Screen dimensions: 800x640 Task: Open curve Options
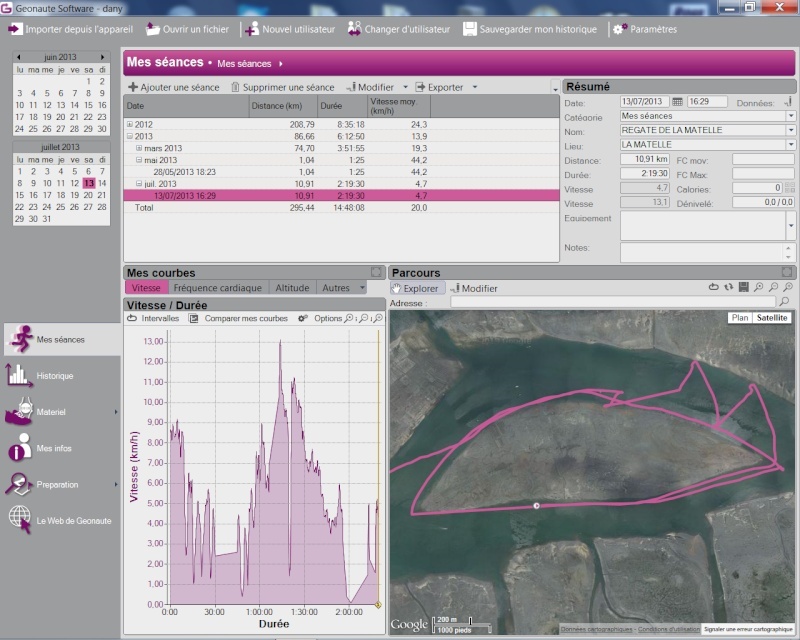tap(320, 318)
